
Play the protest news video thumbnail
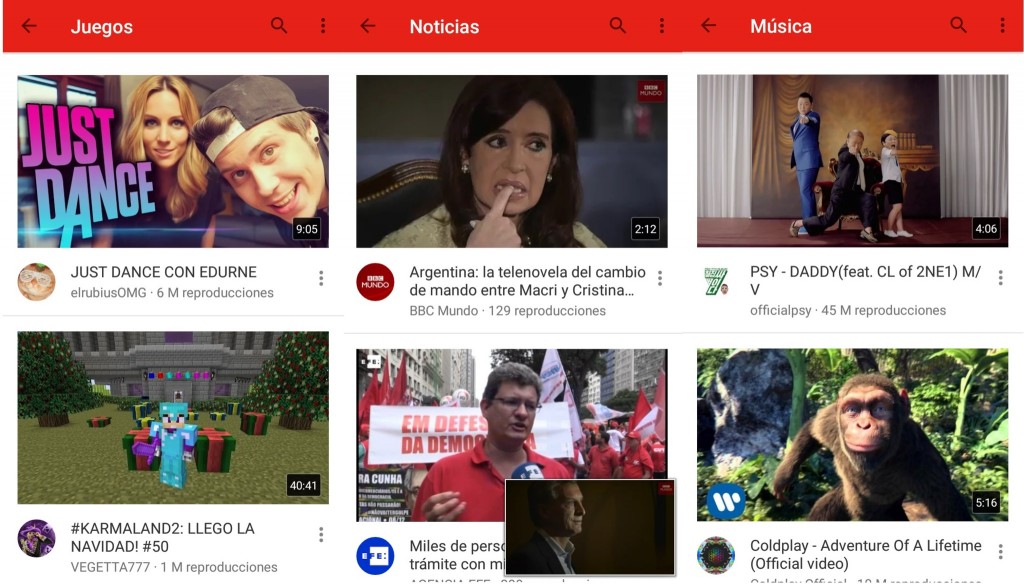[511, 435]
